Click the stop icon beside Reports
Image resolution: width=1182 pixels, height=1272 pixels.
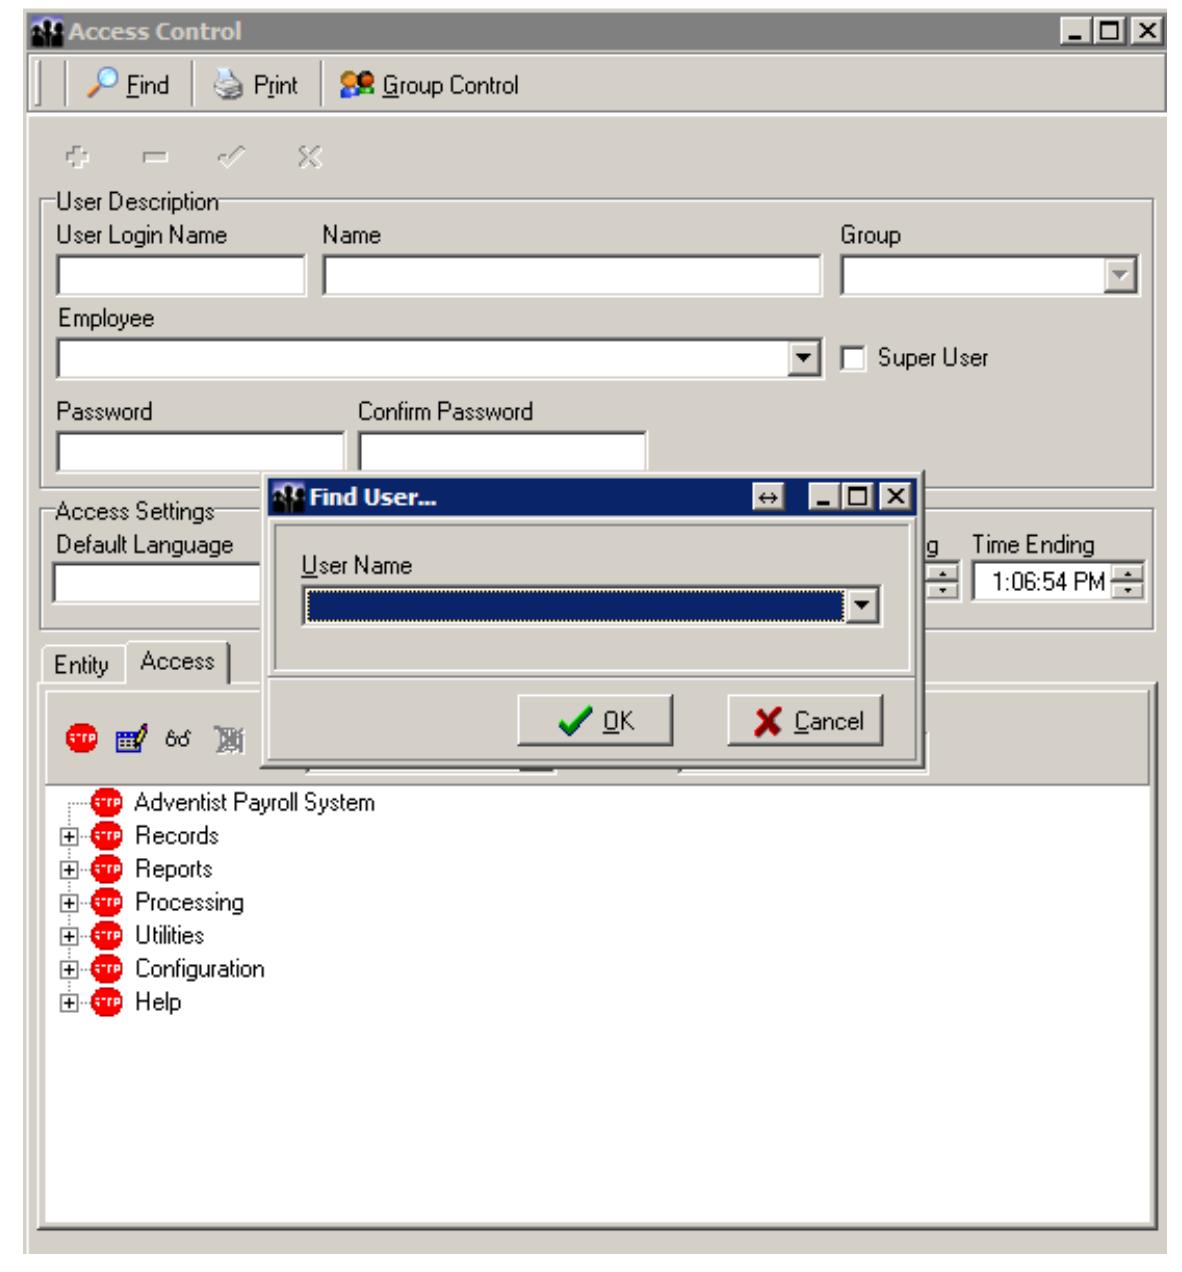pyautogui.click(x=106, y=869)
